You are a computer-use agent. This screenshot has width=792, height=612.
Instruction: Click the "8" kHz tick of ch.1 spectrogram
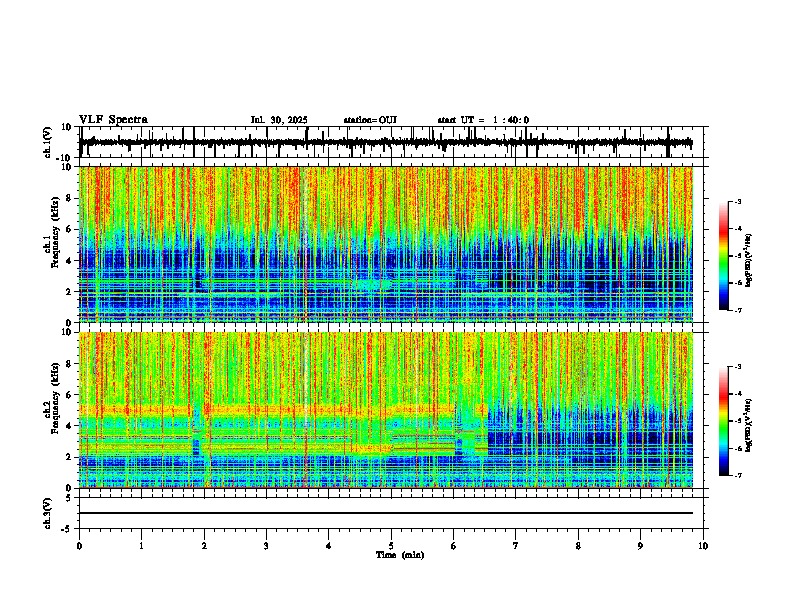(x=70, y=198)
